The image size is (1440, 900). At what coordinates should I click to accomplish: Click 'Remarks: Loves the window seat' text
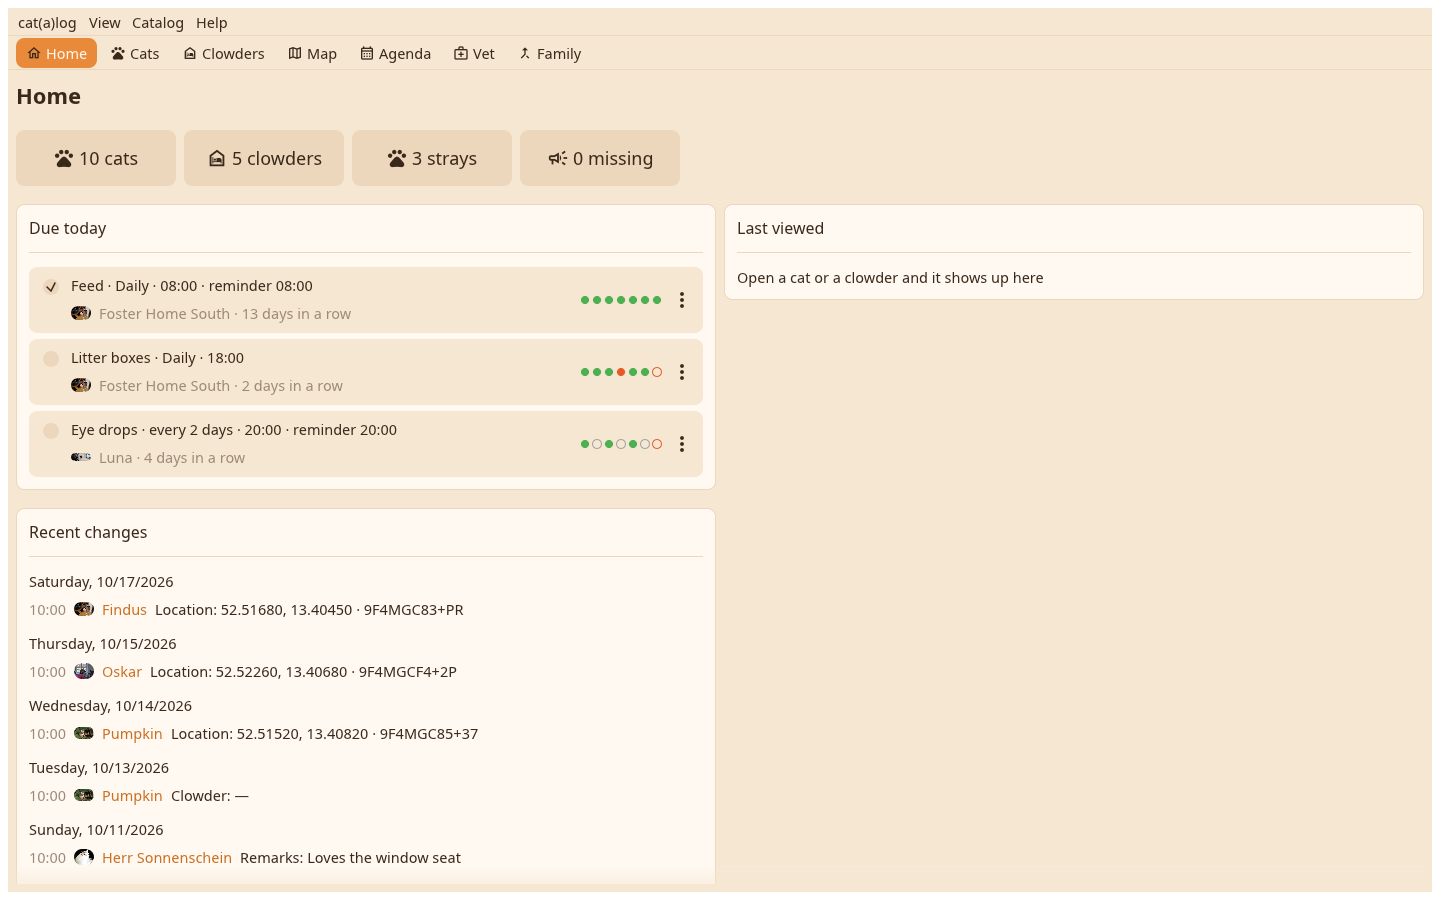coord(350,858)
